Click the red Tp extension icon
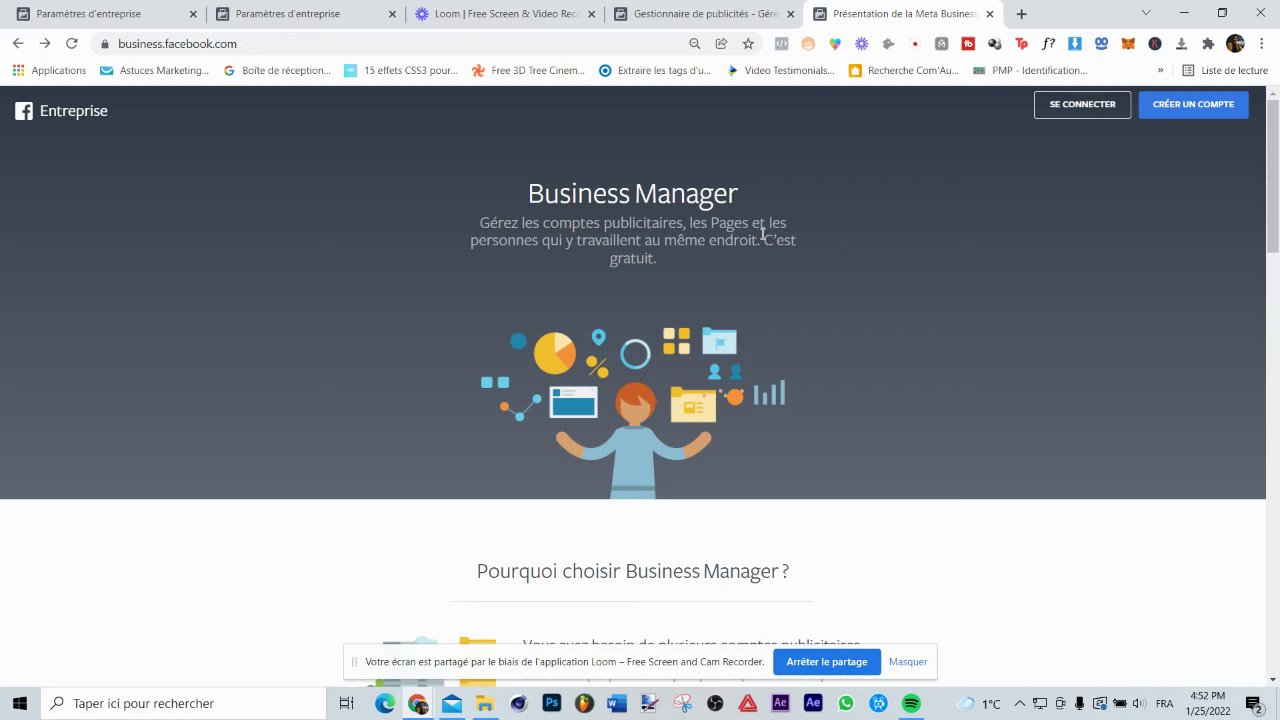 coord(1021,44)
